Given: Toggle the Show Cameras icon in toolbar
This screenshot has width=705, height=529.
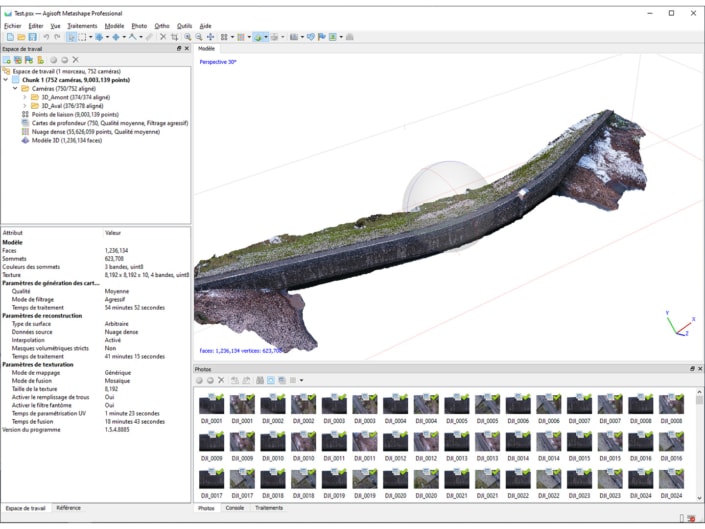Looking at the screenshot, I should [x=294, y=37].
